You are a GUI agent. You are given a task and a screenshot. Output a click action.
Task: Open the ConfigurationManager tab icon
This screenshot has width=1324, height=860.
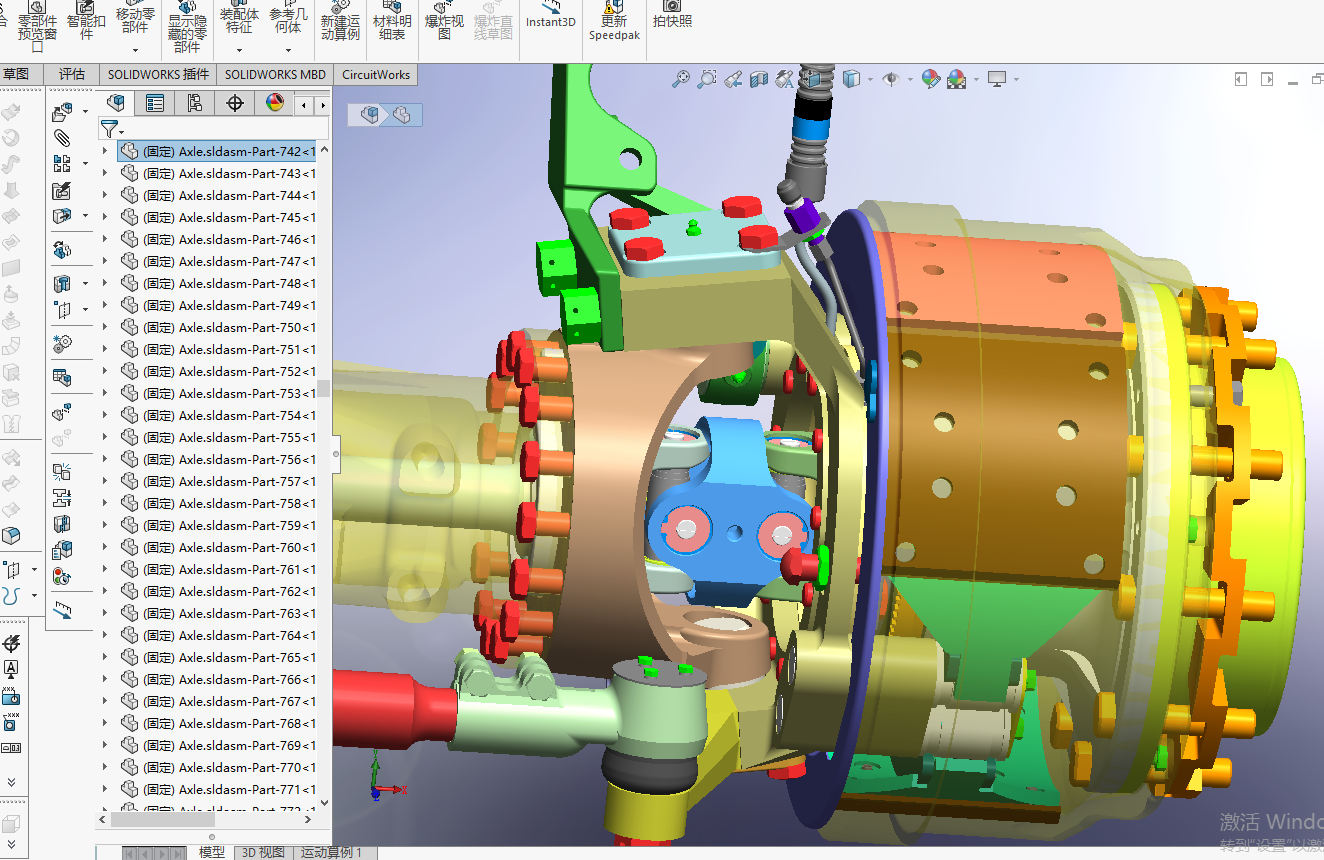click(x=194, y=103)
